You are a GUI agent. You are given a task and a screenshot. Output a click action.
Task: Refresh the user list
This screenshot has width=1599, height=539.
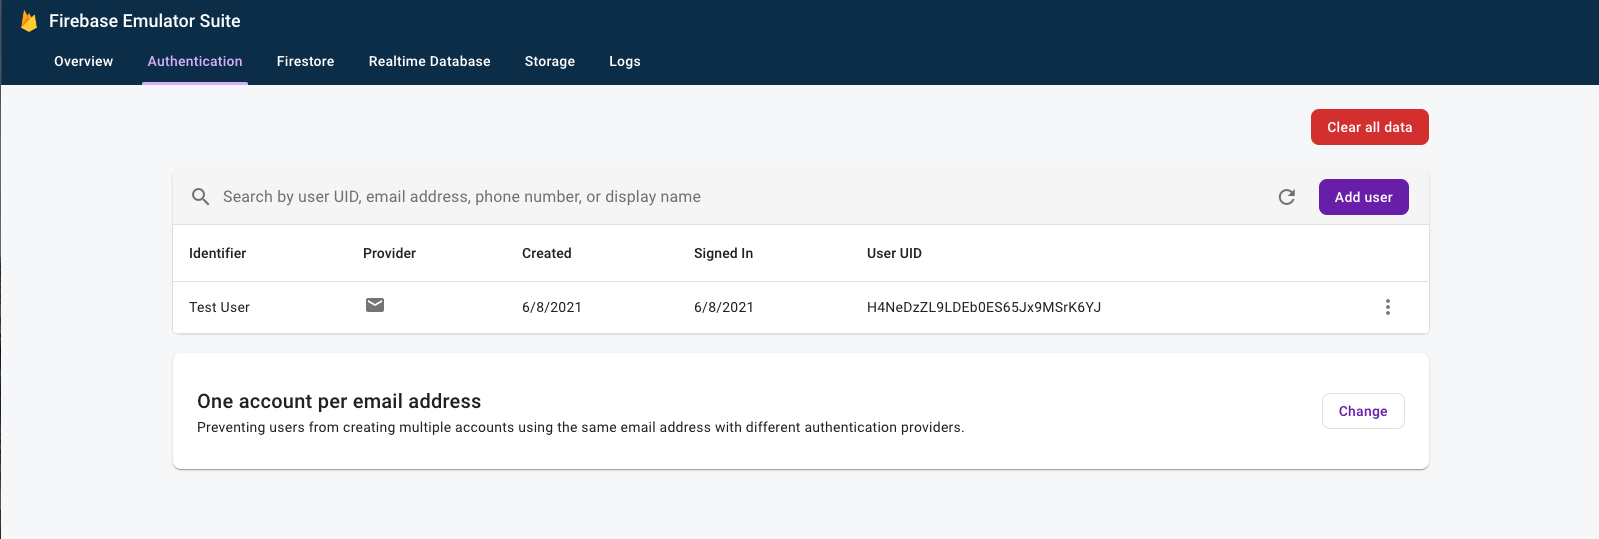[x=1287, y=197]
